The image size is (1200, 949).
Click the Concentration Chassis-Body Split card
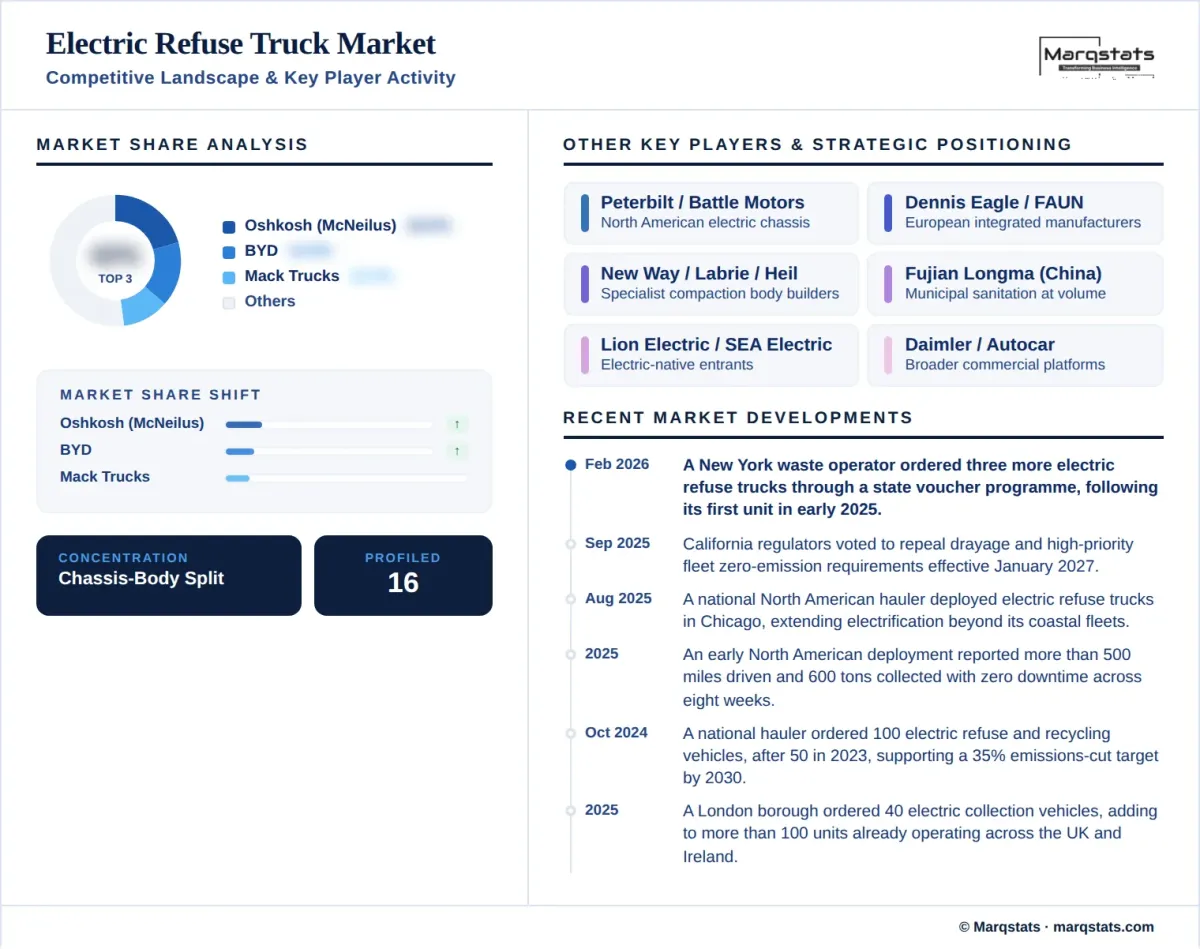(x=168, y=575)
